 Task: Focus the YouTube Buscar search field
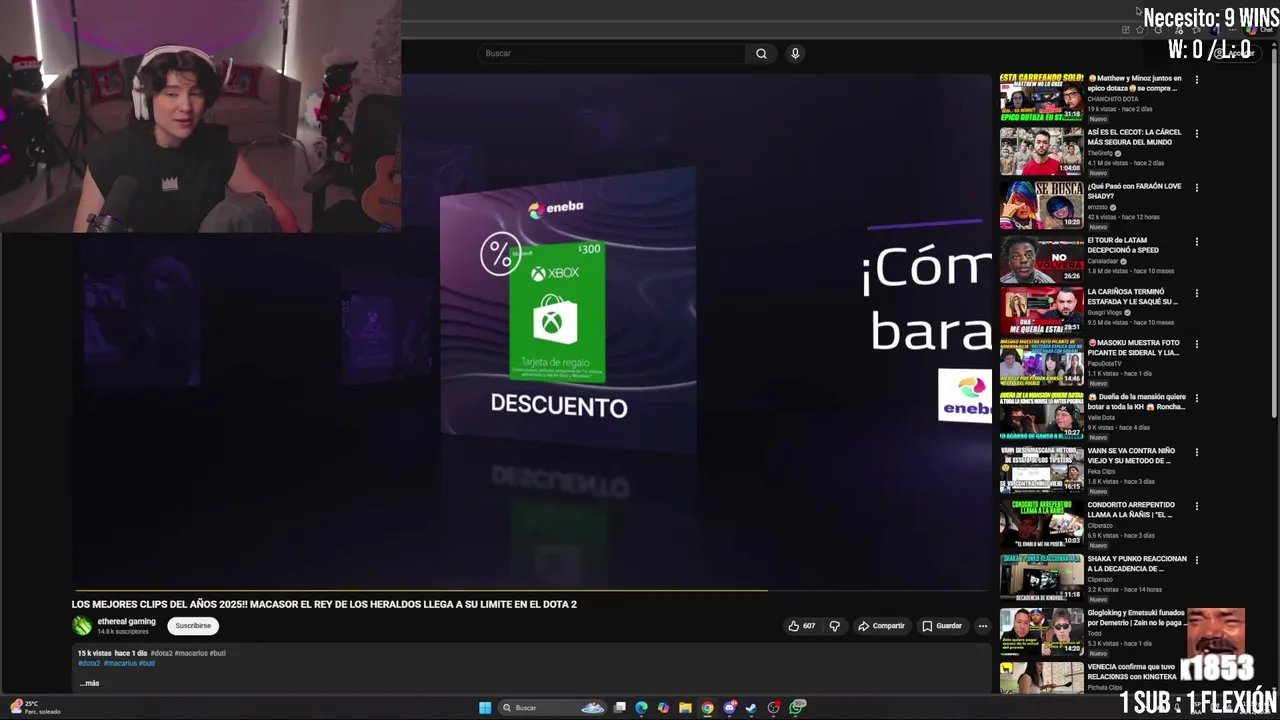click(x=612, y=54)
